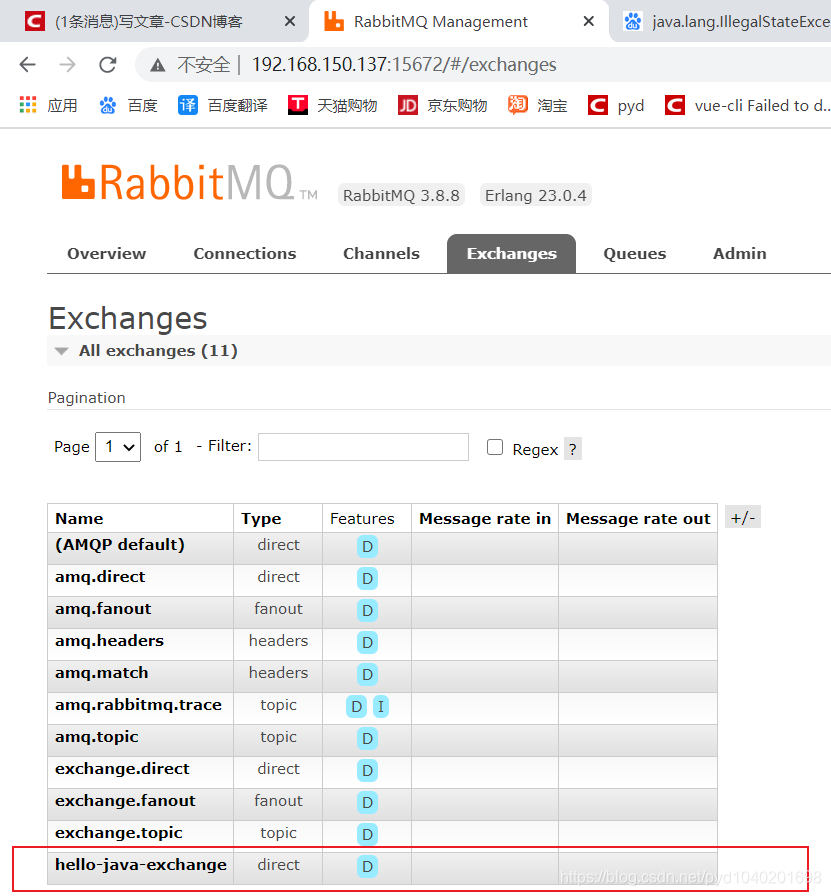Open the amq.direct exchange
This screenshot has width=831, height=896.
[100, 577]
